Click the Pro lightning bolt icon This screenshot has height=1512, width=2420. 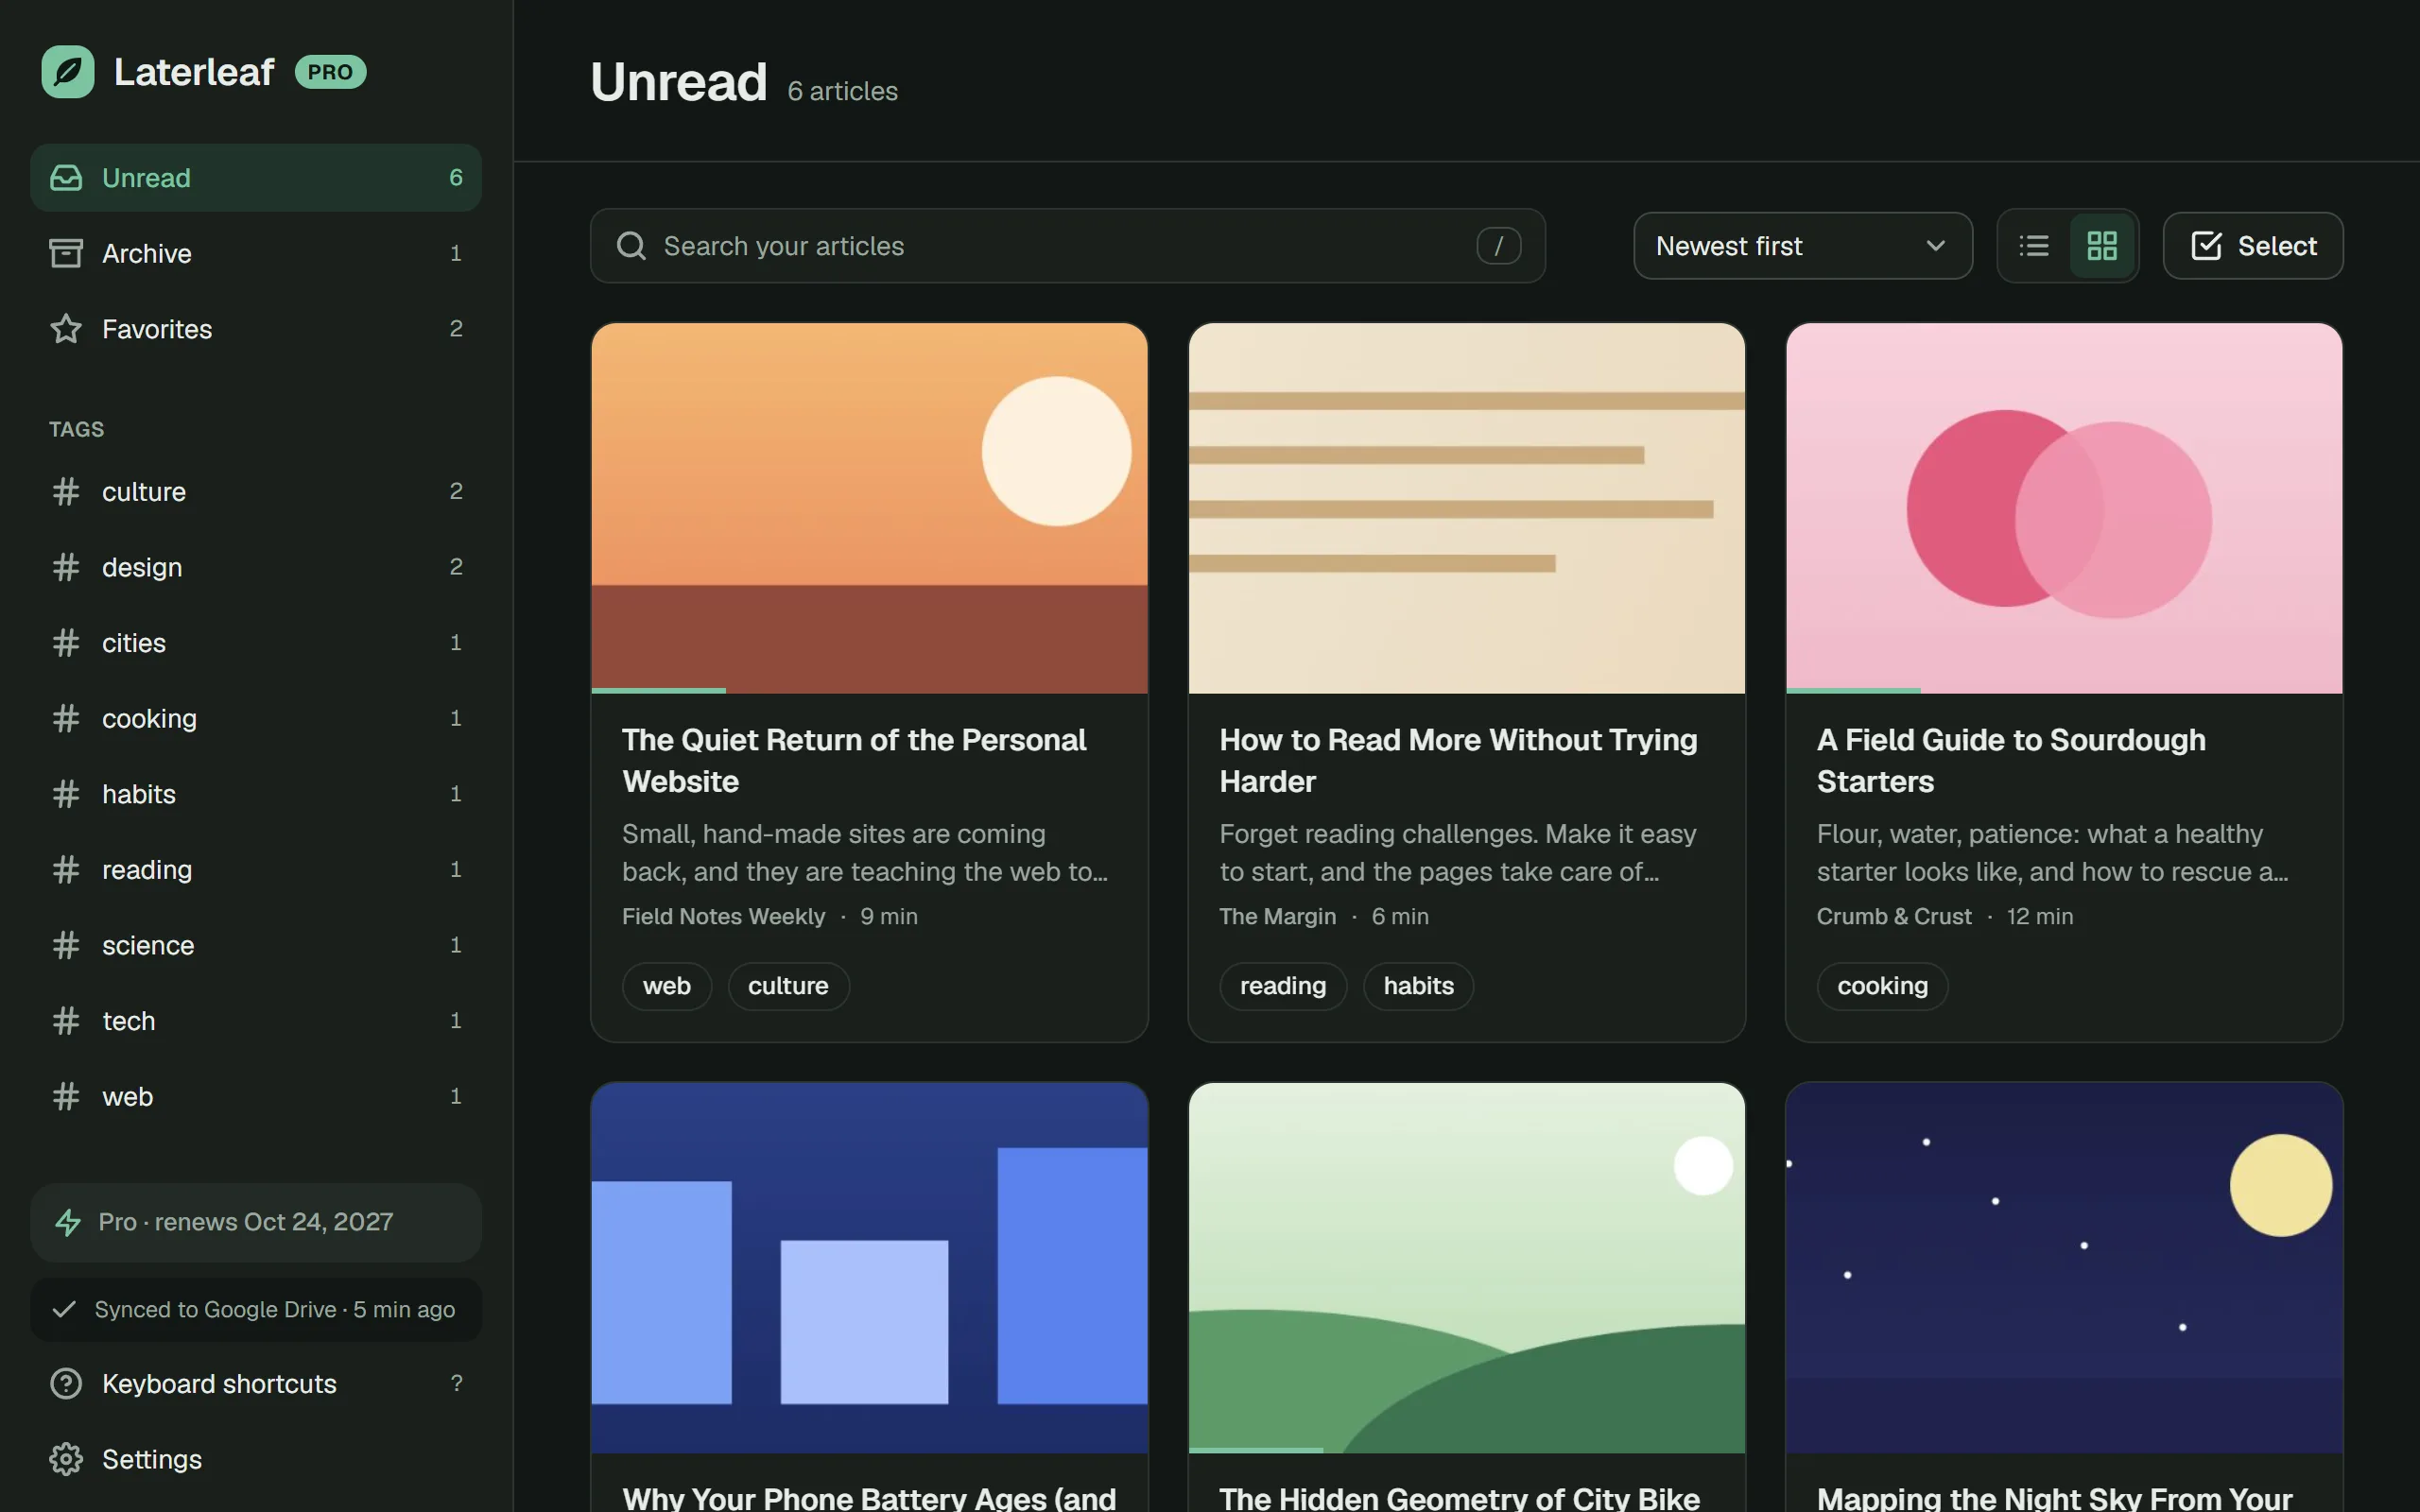pyautogui.click(x=68, y=1222)
